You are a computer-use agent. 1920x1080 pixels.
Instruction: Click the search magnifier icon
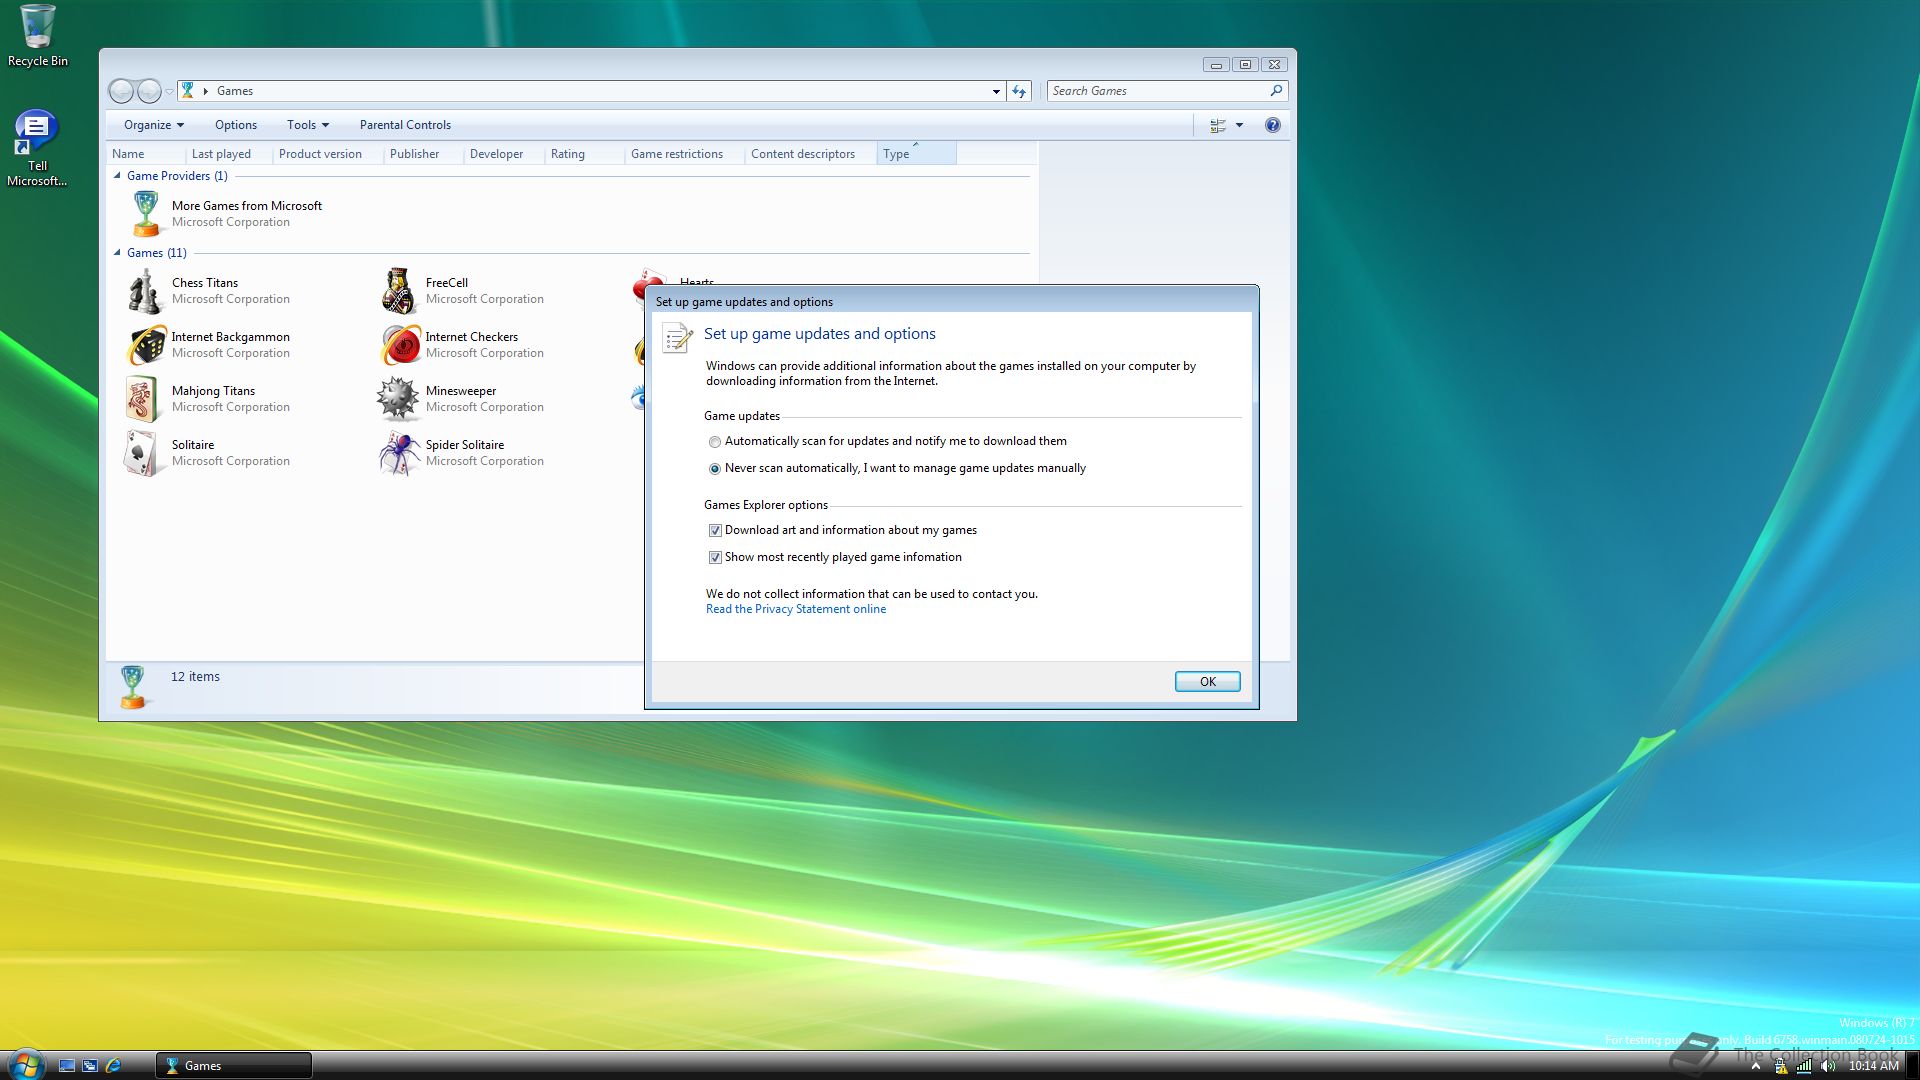coord(1276,91)
